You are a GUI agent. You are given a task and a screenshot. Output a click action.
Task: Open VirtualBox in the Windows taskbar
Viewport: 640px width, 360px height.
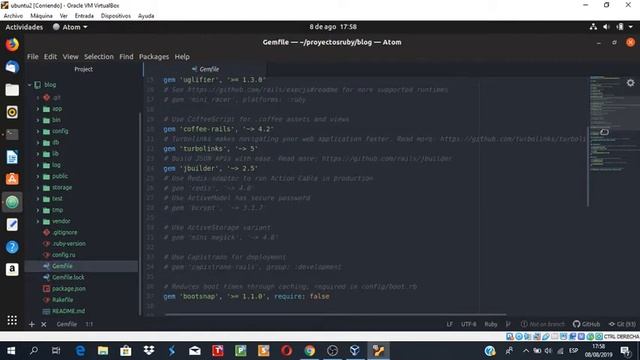(355, 351)
